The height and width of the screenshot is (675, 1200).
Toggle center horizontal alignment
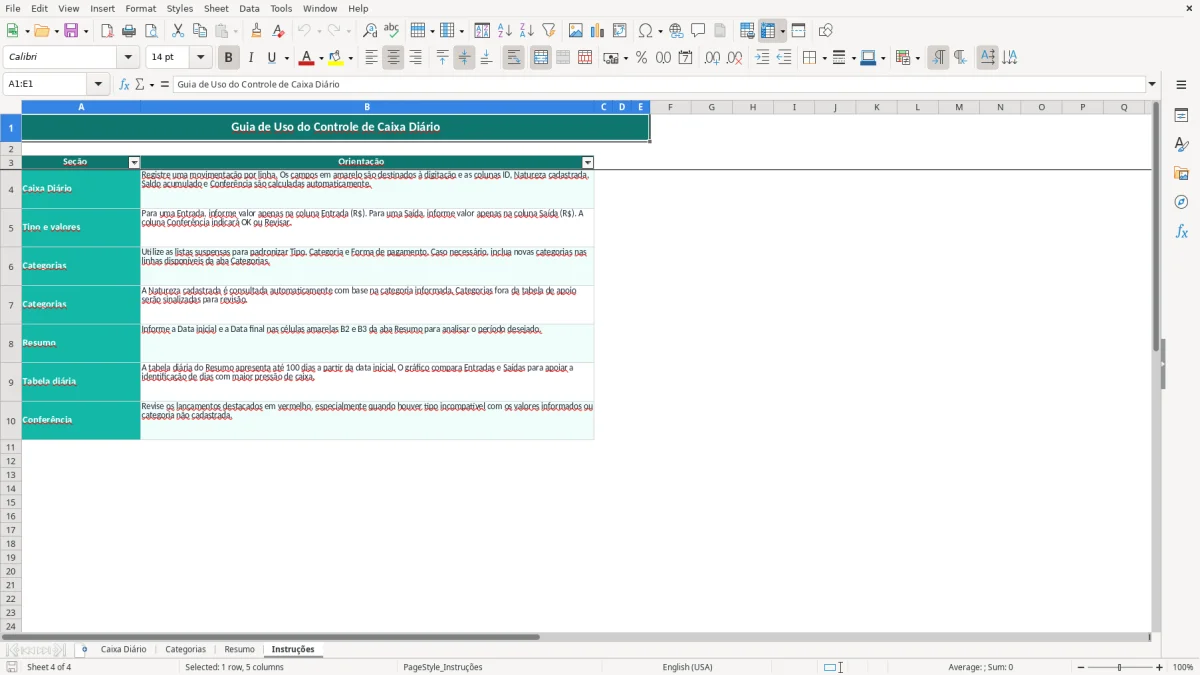coord(394,58)
